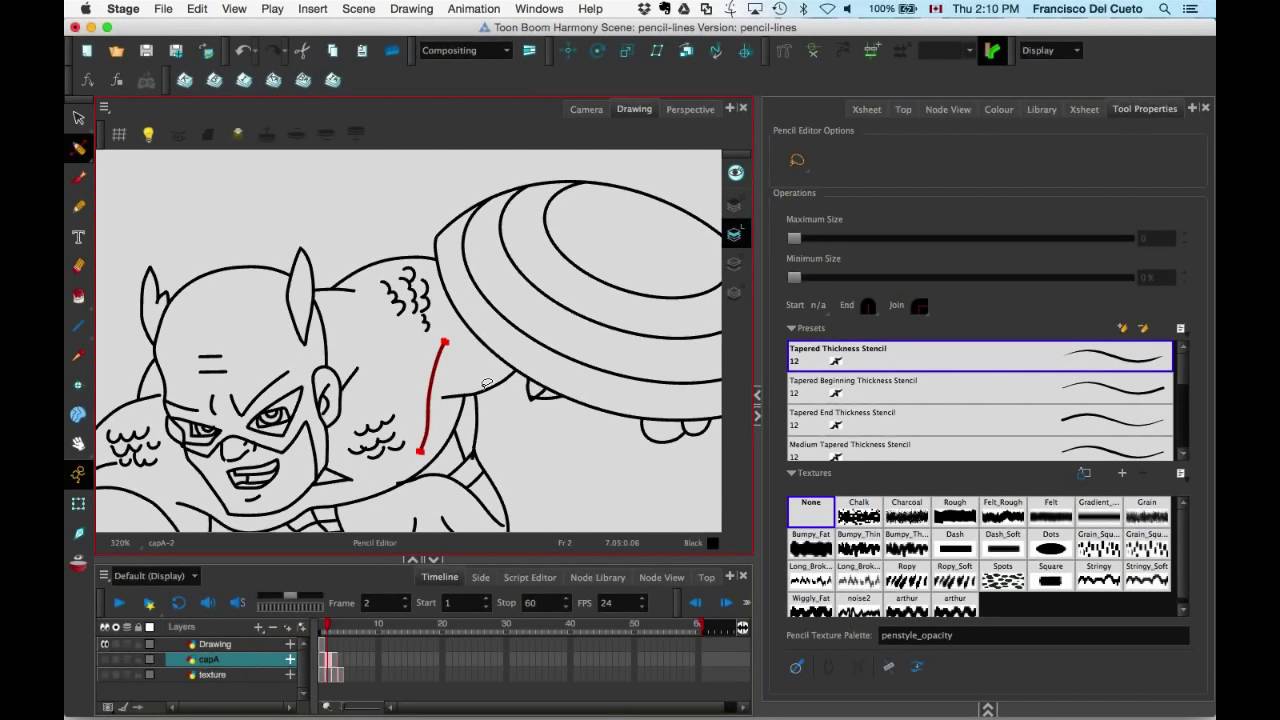Viewport: 1280px width, 720px height.
Task: Toggle the Join style button
Action: [x=919, y=306]
